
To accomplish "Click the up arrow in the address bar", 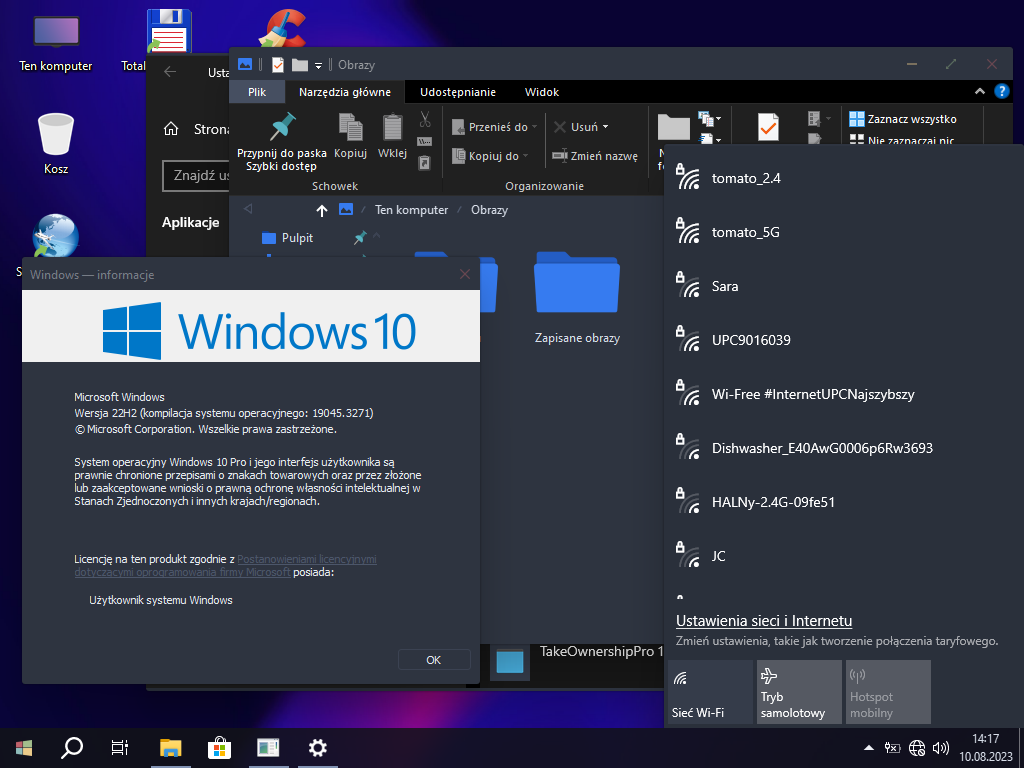I will click(321, 210).
